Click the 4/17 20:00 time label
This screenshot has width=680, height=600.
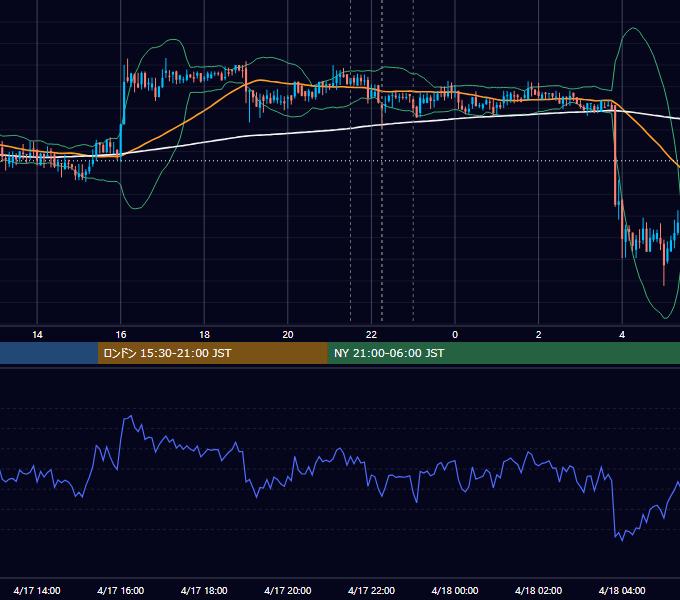click(x=288, y=590)
